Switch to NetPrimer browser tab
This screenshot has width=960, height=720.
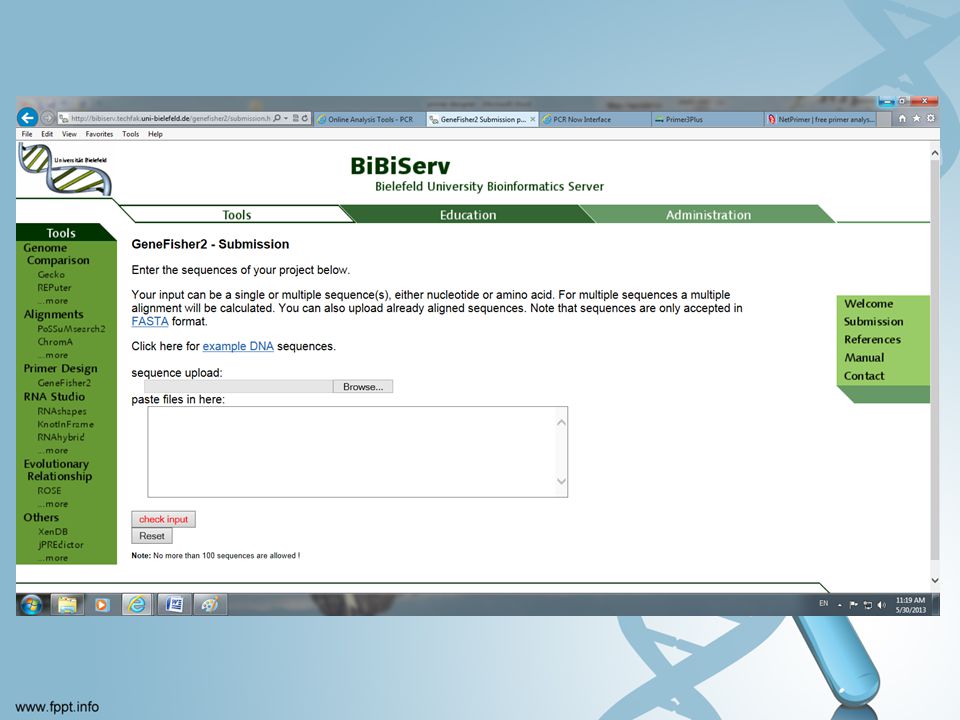pos(821,119)
